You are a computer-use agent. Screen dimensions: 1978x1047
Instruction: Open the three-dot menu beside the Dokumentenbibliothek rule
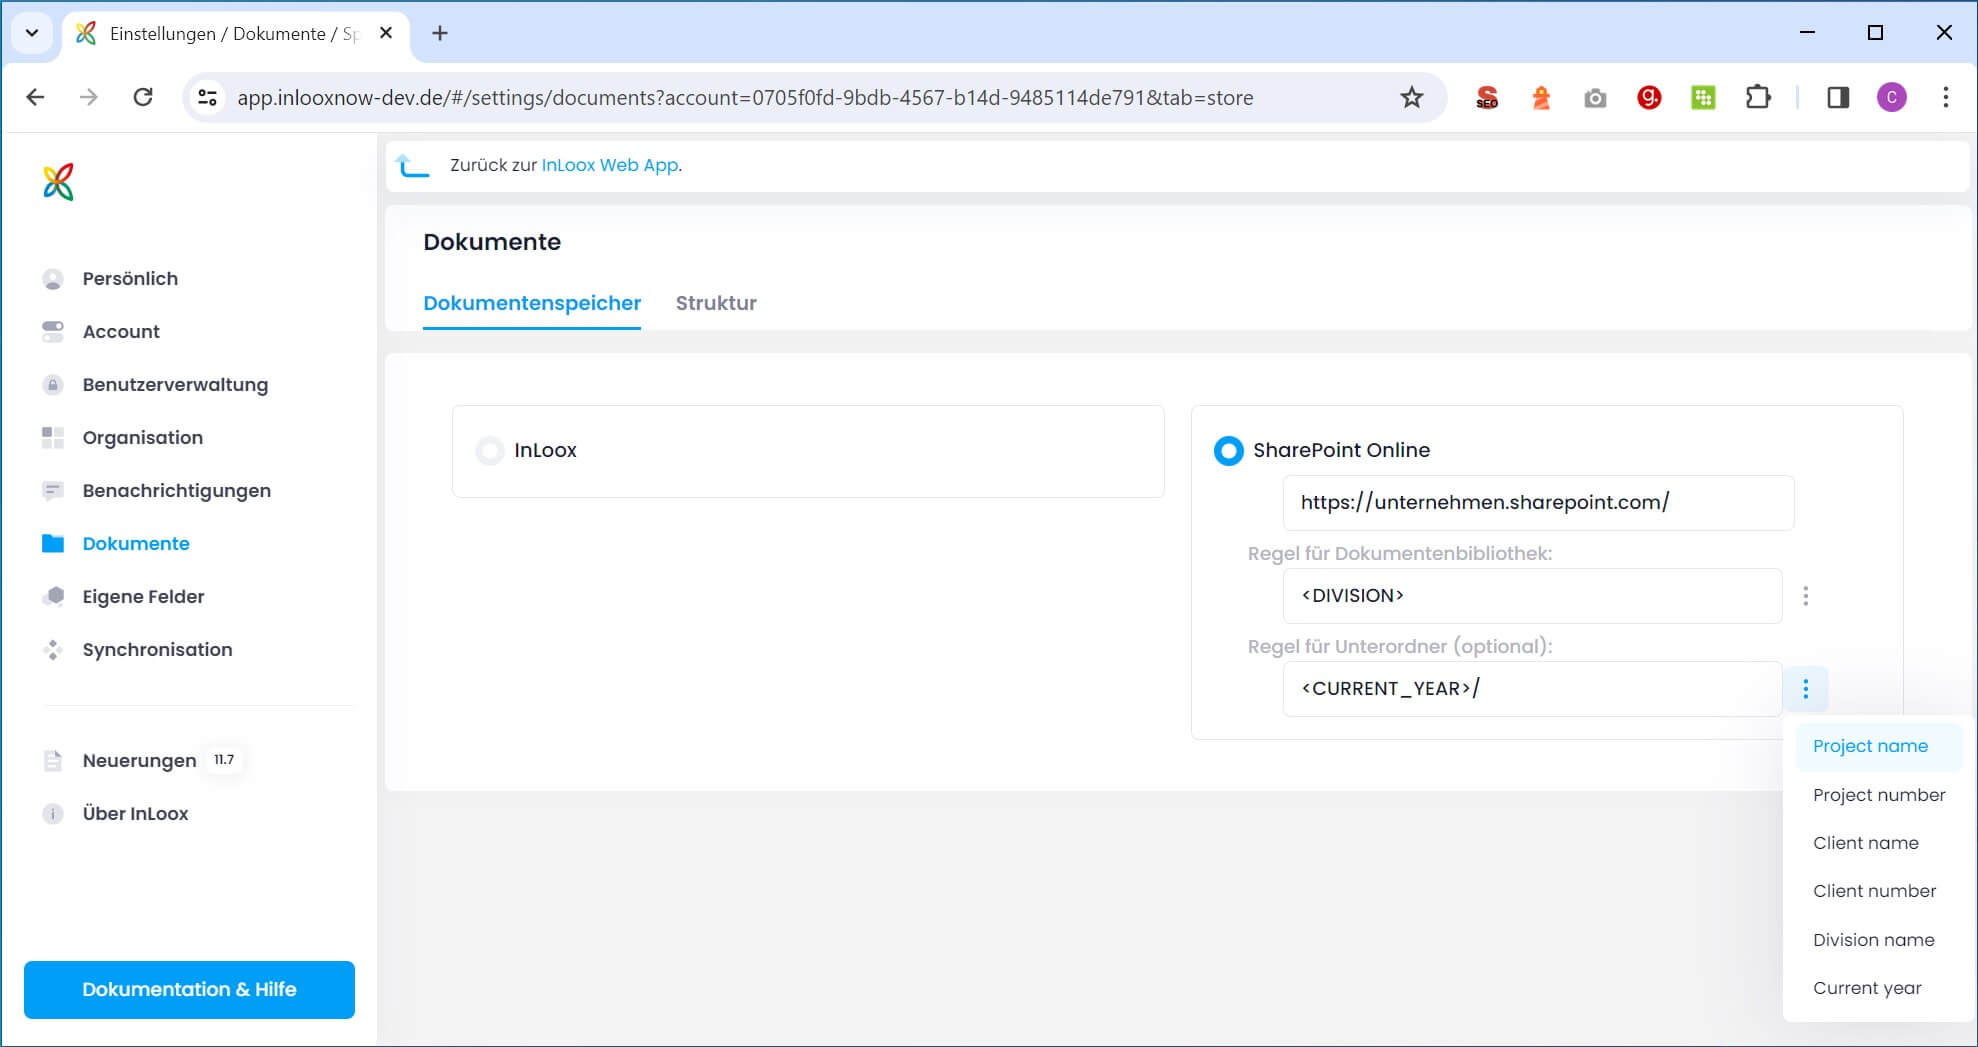(x=1806, y=595)
